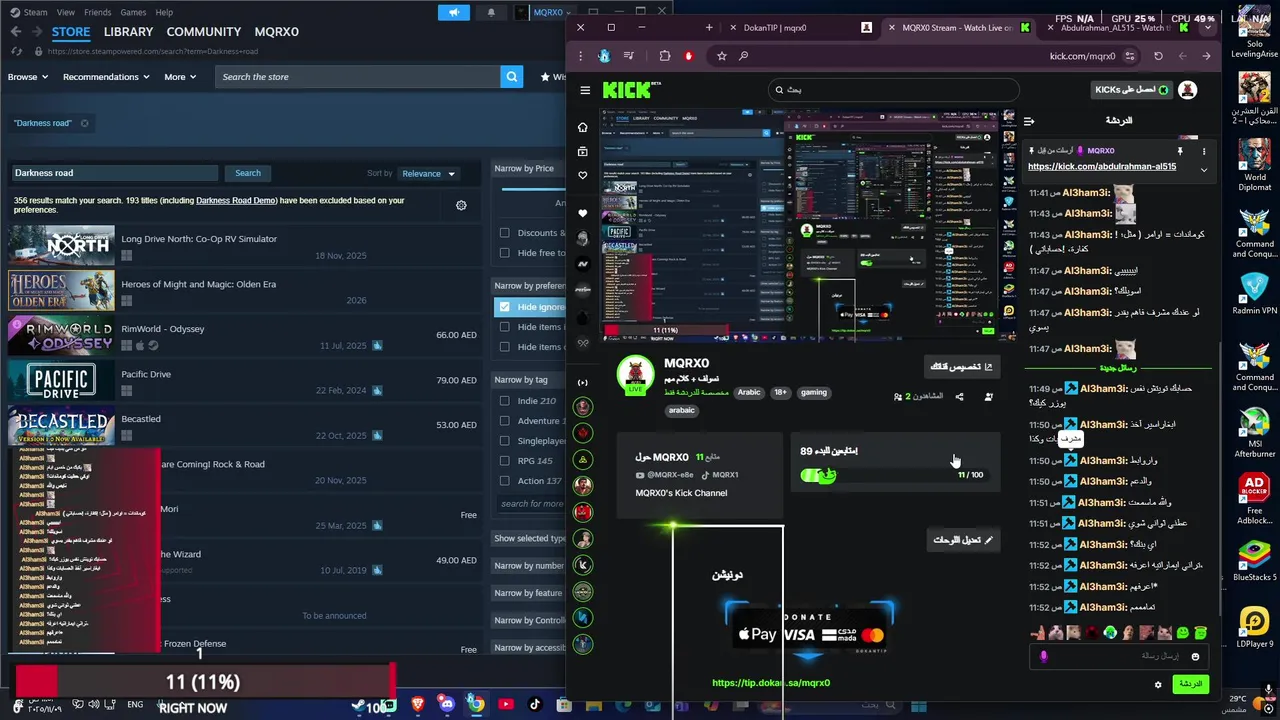Image resolution: width=1280 pixels, height=720 pixels.
Task: Open the Kick profile avatar menu
Action: 1188,90
